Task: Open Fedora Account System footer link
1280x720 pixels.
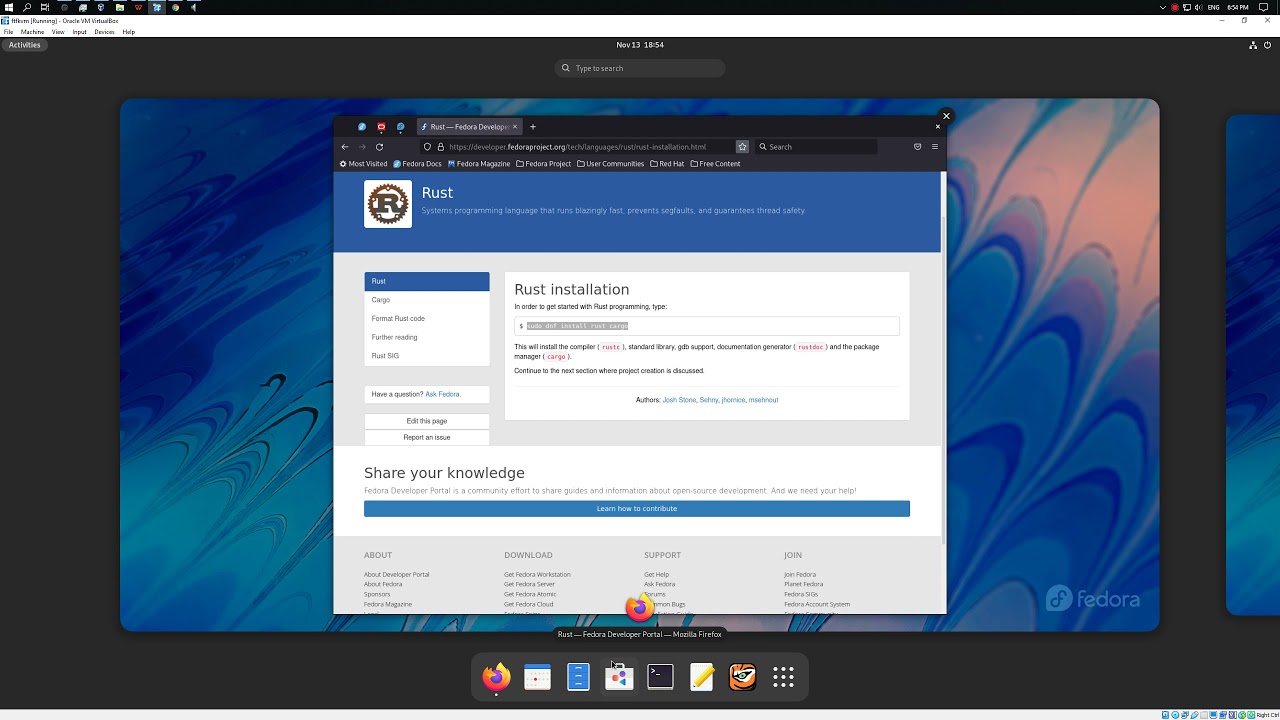Action: click(x=817, y=604)
